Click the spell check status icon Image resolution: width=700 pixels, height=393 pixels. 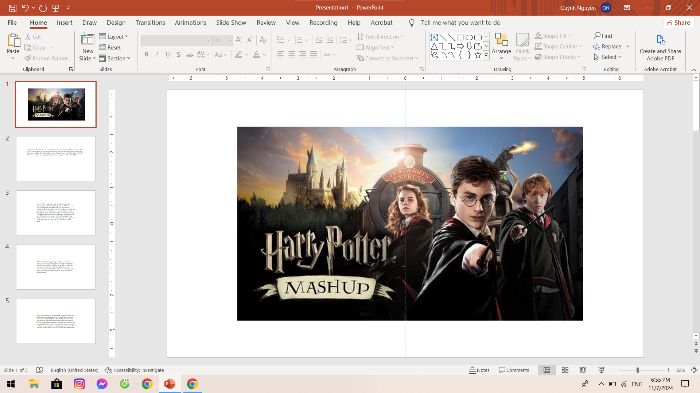click(39, 370)
